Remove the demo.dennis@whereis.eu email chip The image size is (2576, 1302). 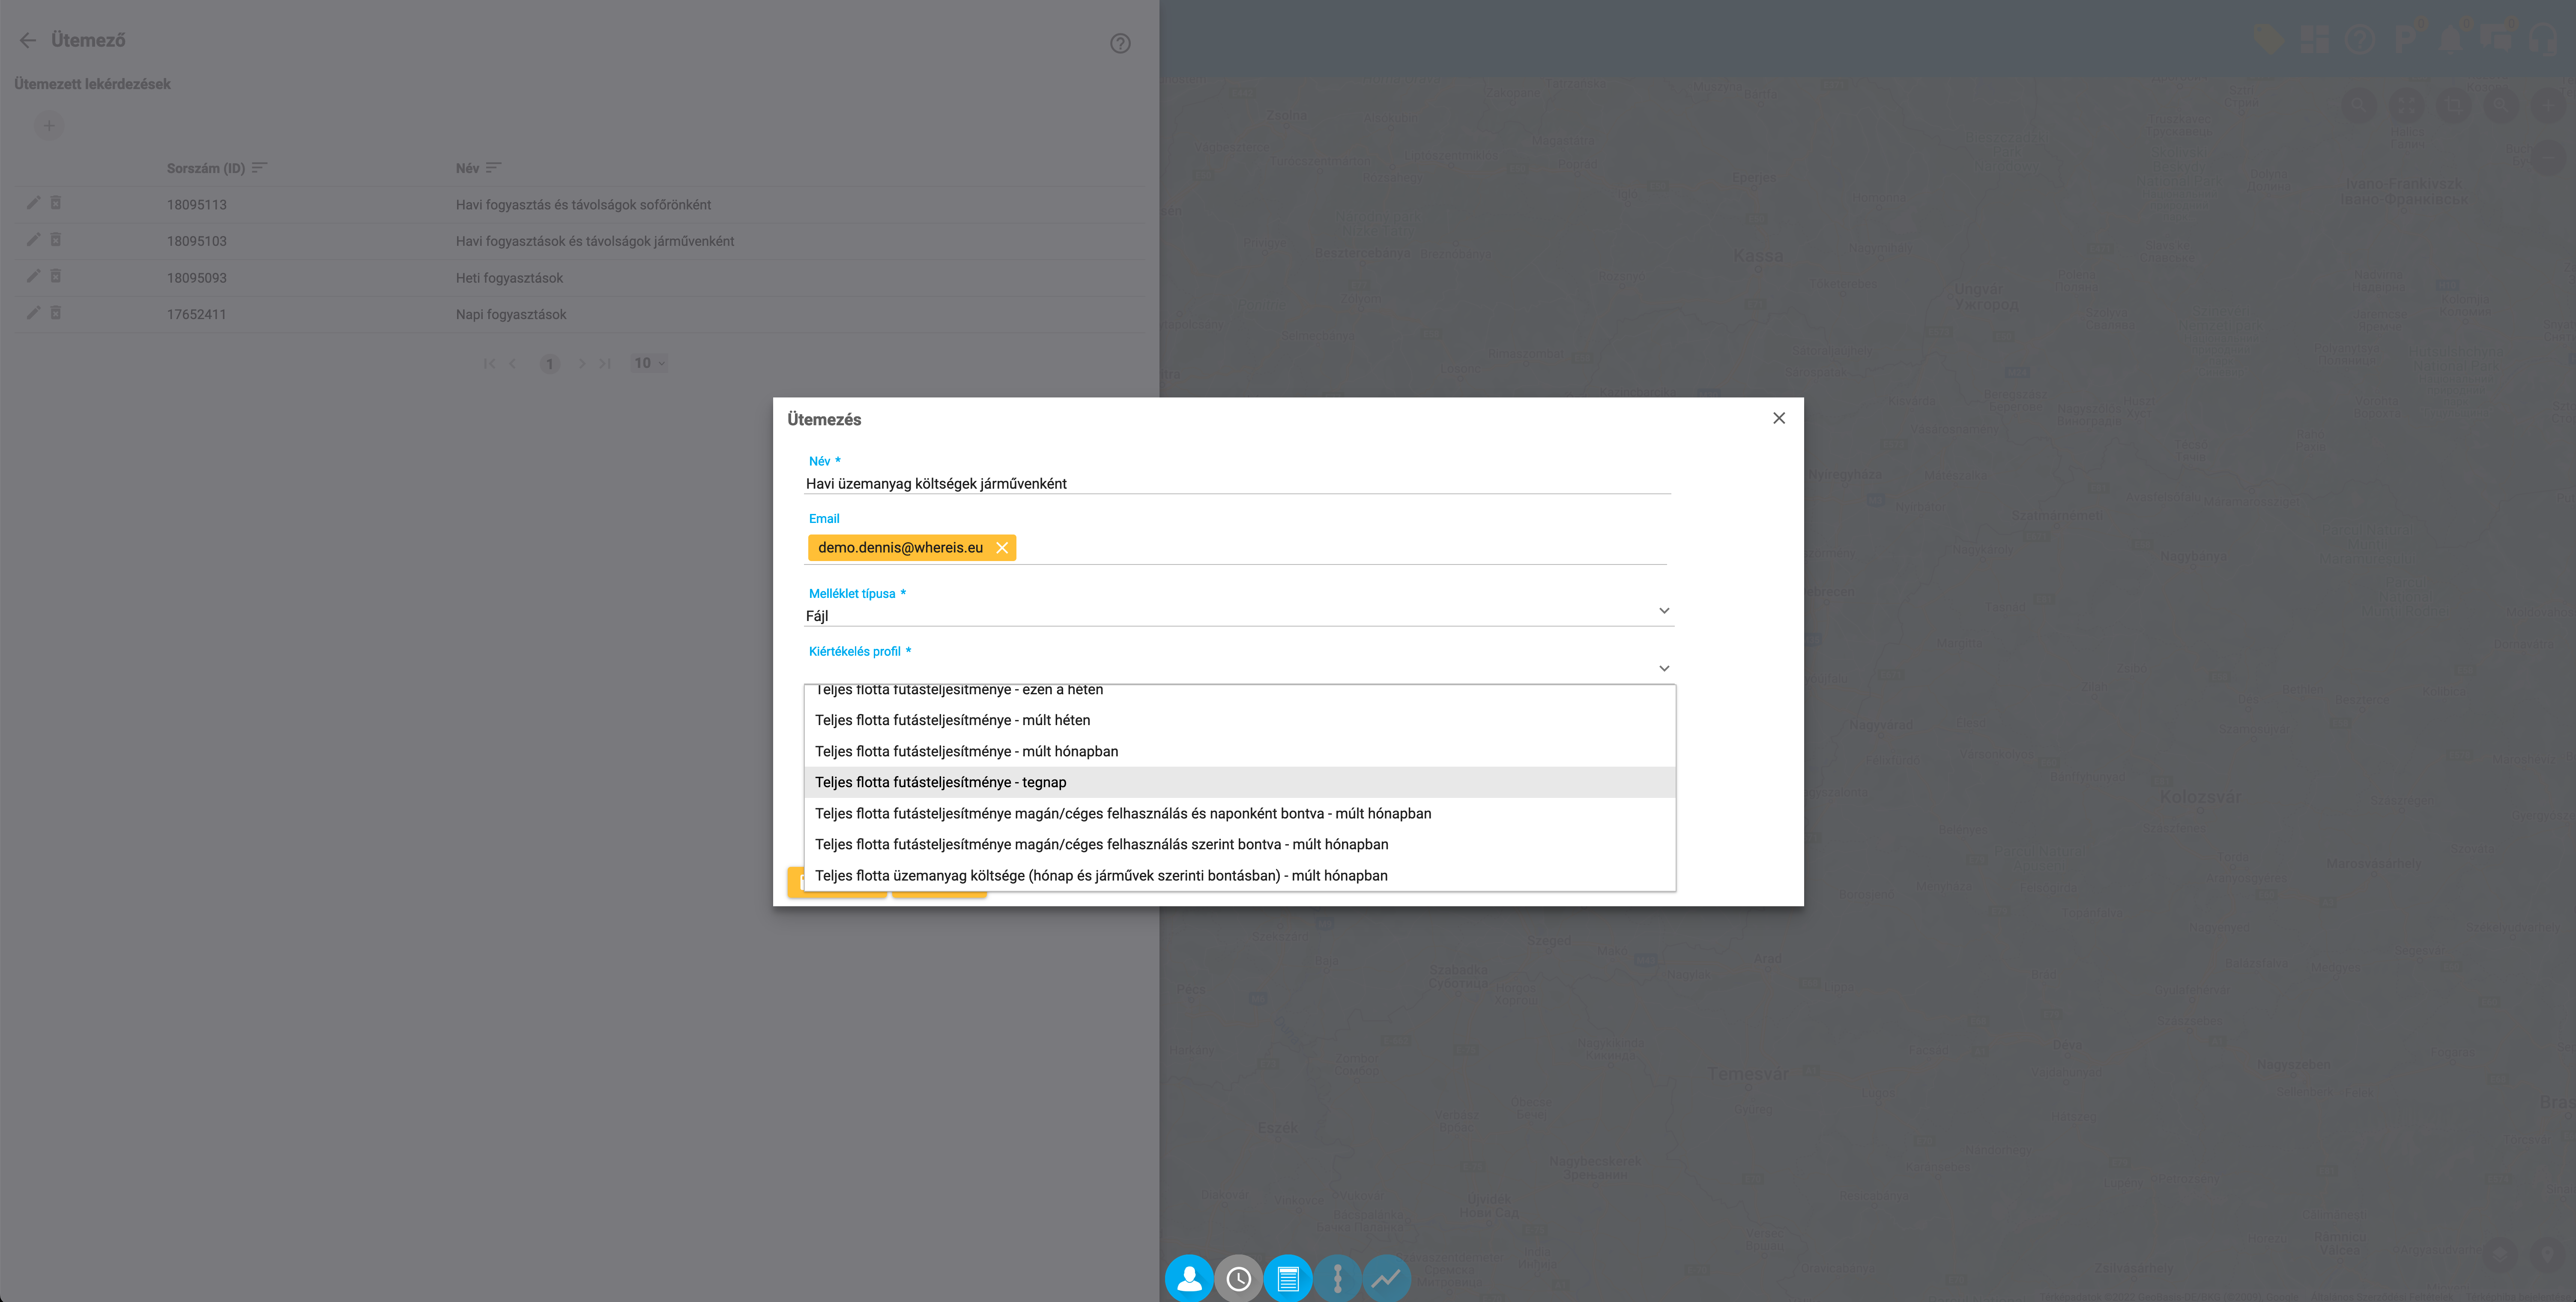click(1001, 548)
